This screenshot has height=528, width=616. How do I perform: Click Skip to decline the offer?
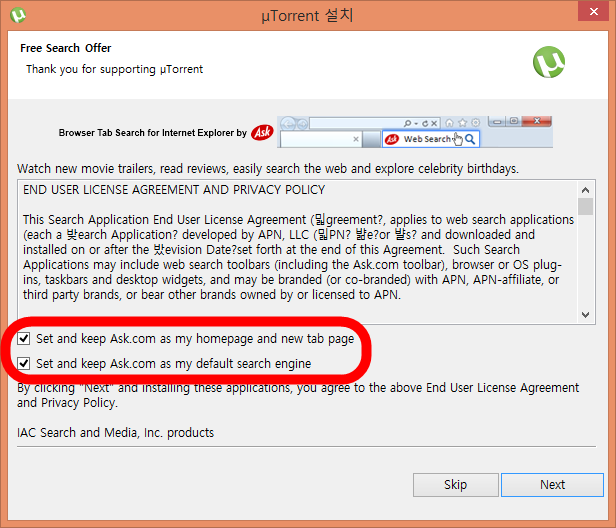pos(455,485)
